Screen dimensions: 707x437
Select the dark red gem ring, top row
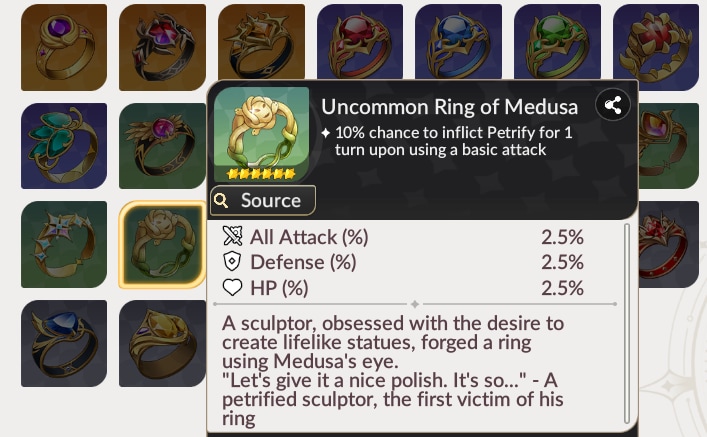point(162,47)
